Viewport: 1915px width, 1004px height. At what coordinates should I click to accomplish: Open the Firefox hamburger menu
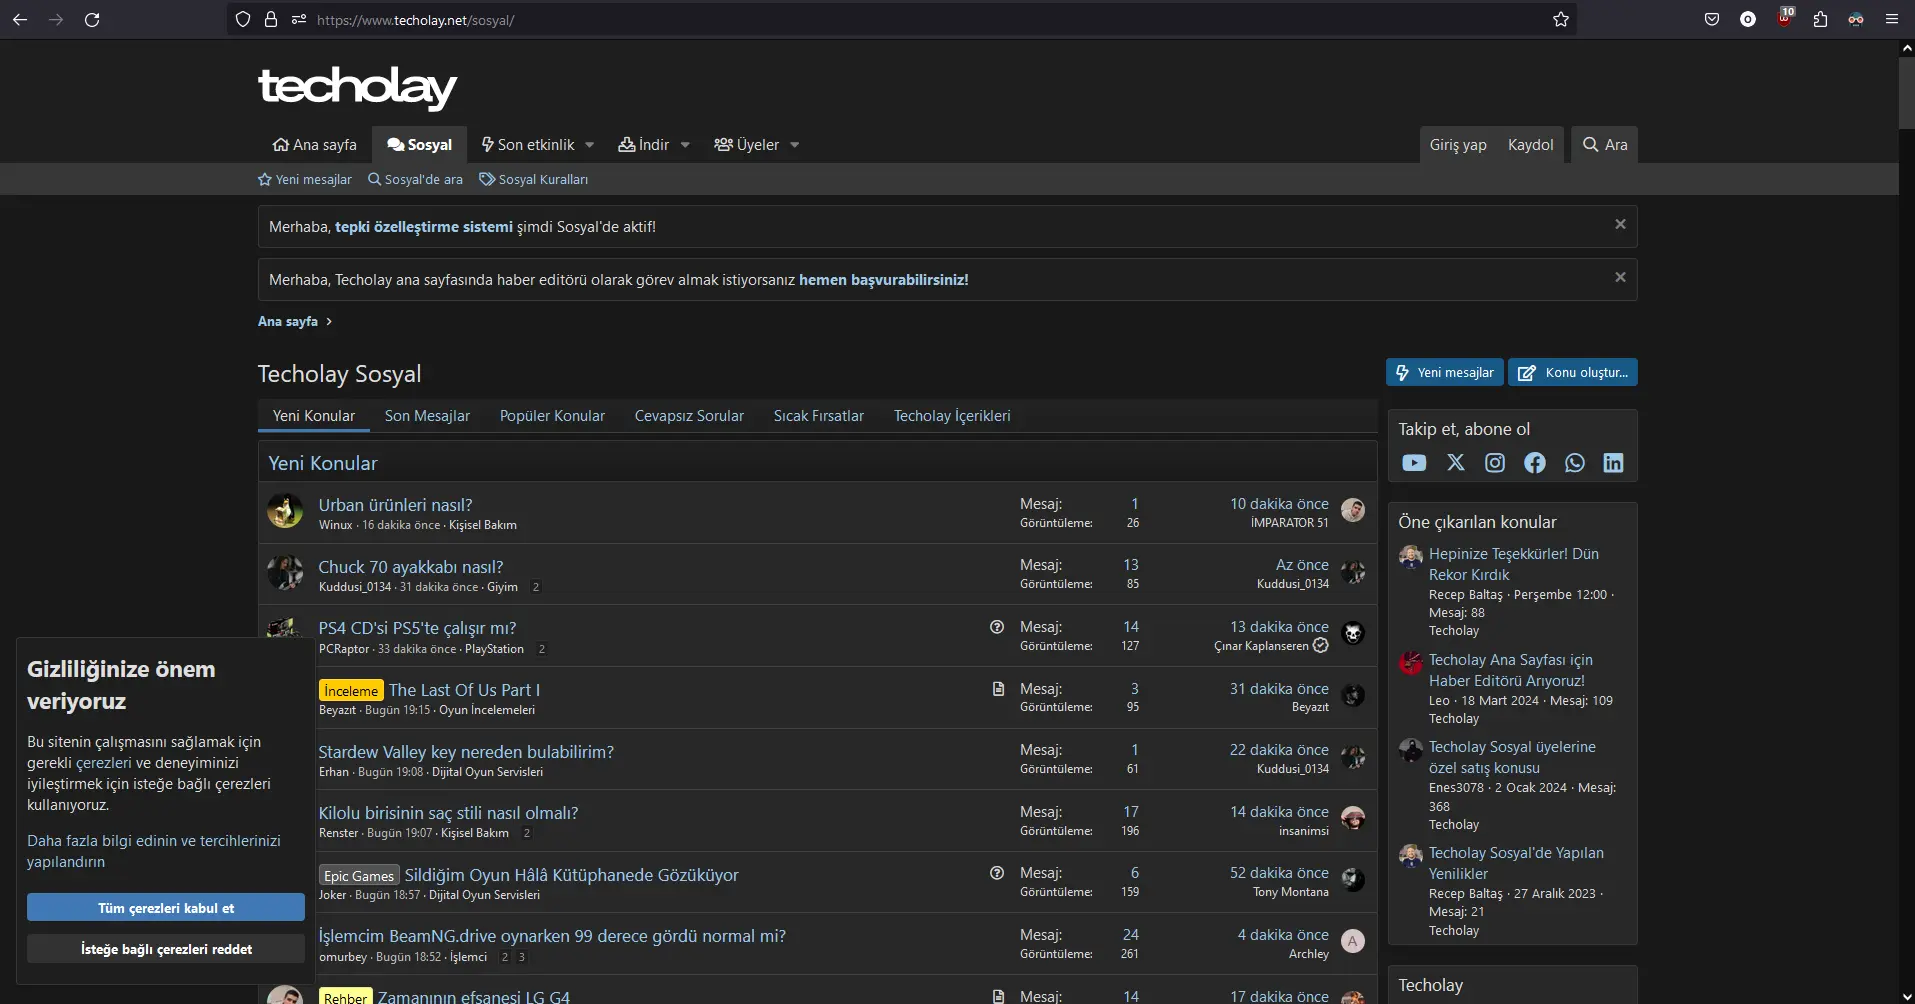pos(1892,19)
